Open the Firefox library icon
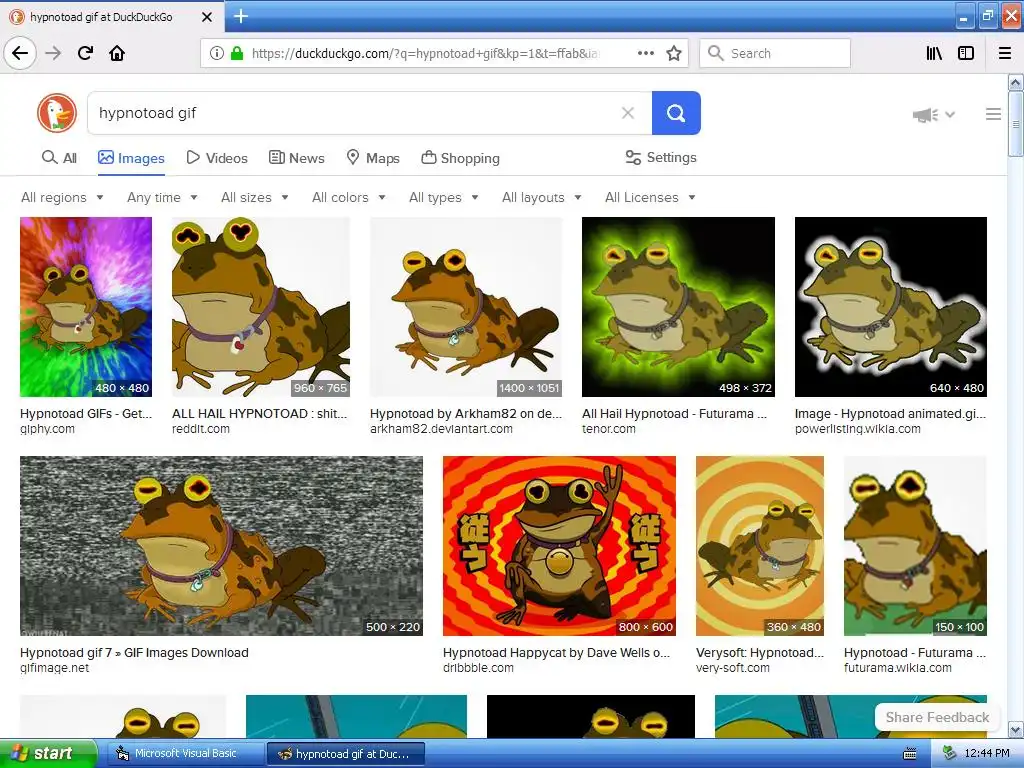The height and width of the screenshot is (768, 1024). pos(934,53)
